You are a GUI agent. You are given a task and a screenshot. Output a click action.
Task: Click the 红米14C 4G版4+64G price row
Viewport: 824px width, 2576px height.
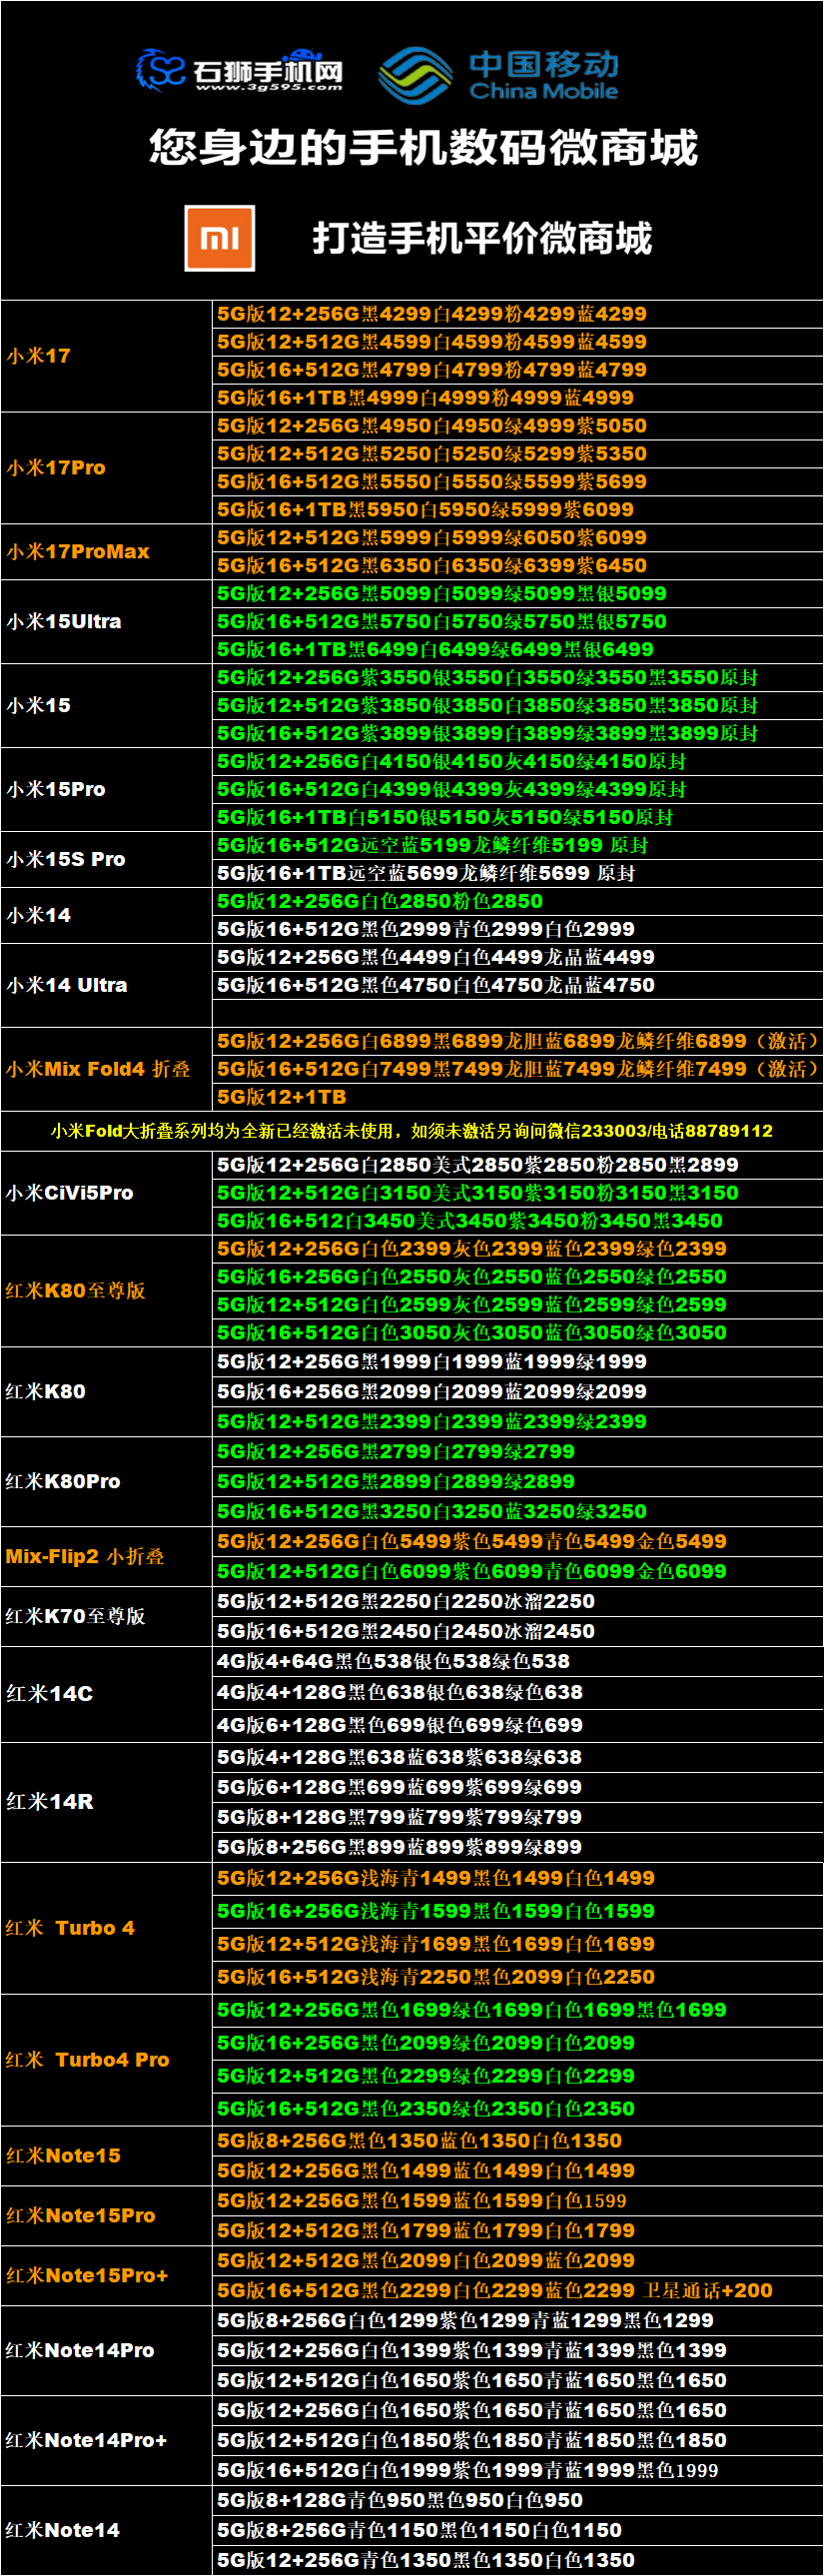(x=394, y=1661)
